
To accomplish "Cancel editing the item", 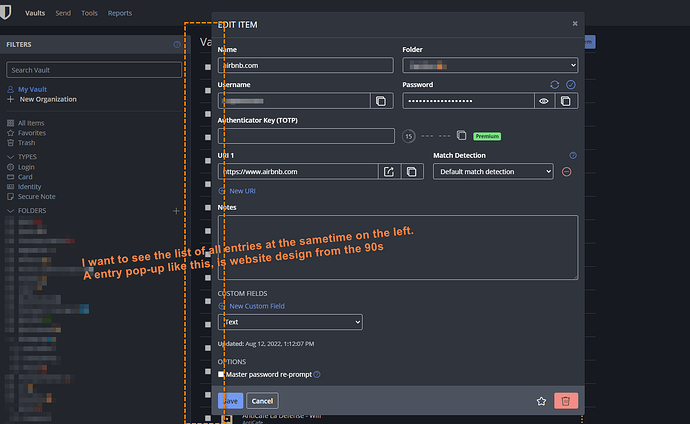I will tap(262, 401).
